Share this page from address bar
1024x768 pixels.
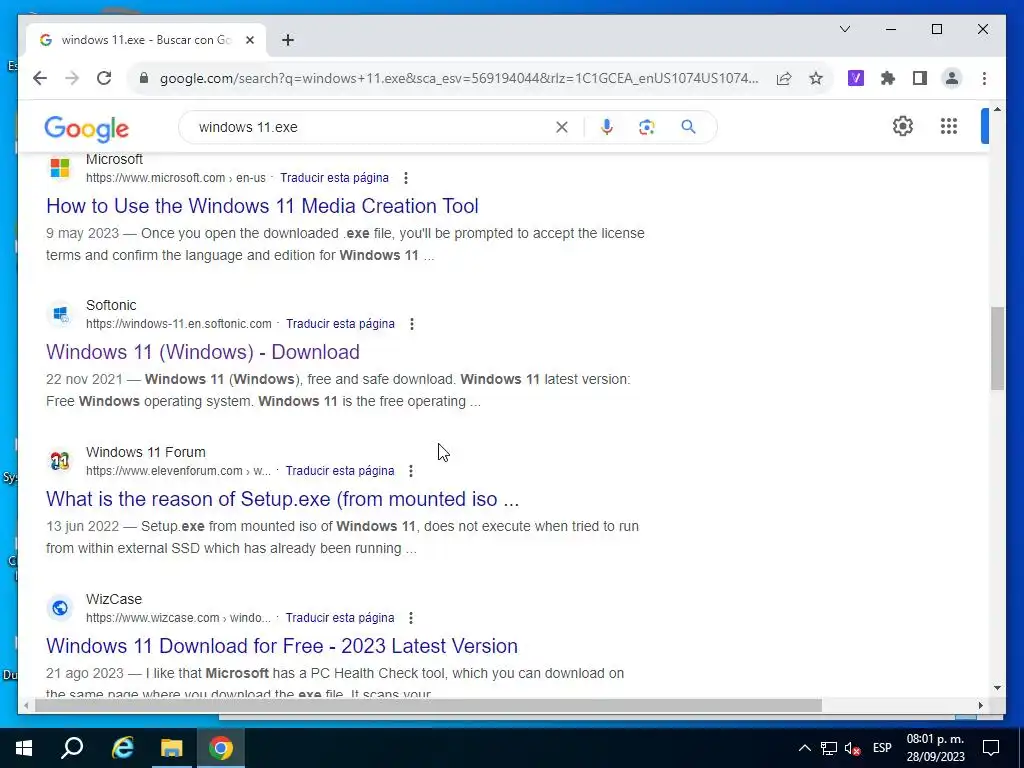click(784, 78)
